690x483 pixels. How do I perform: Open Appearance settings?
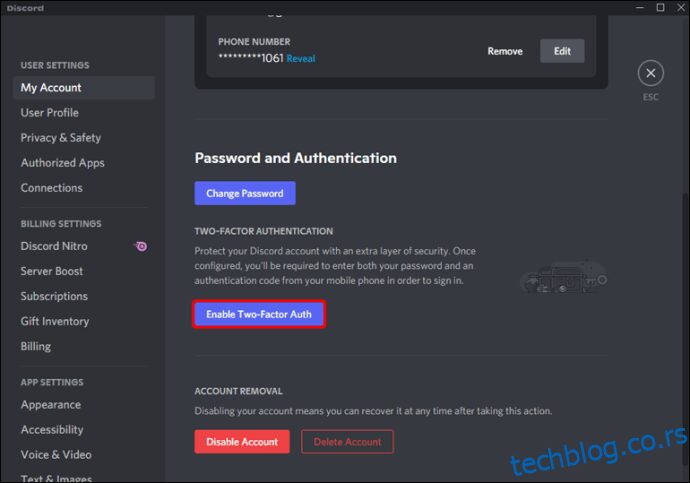[84, 405]
